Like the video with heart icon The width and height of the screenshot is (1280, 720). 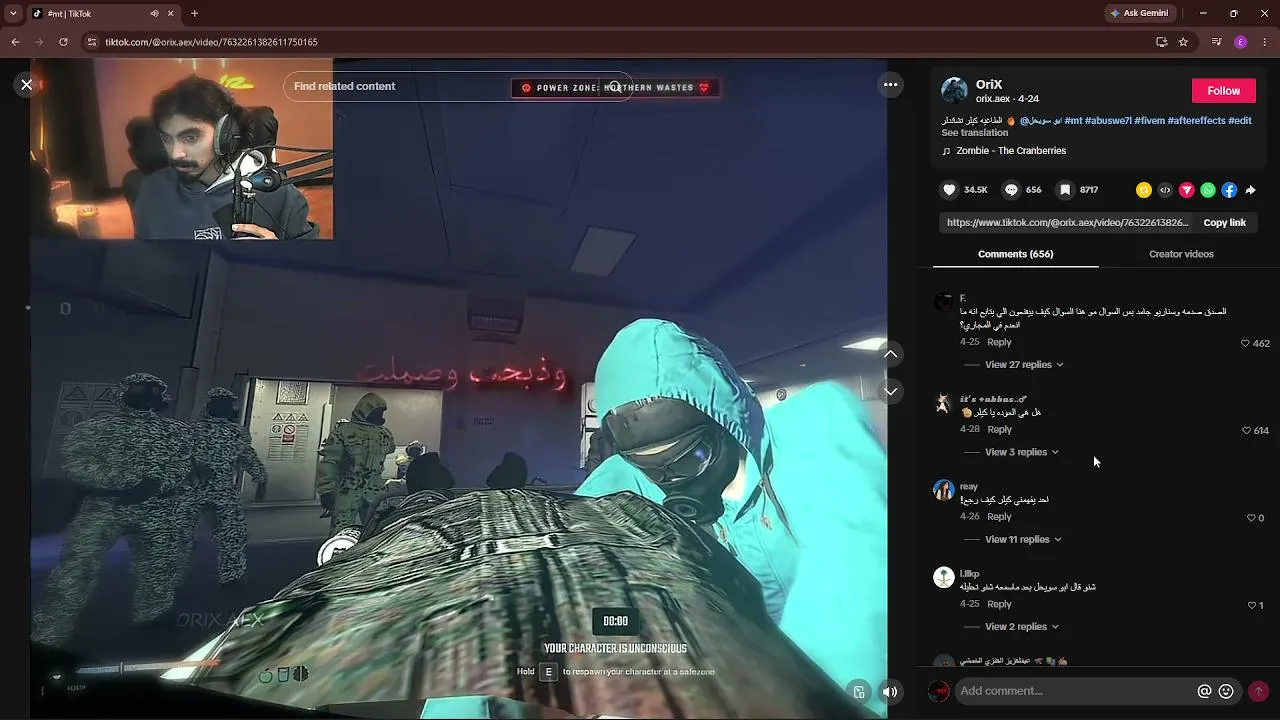click(x=950, y=190)
